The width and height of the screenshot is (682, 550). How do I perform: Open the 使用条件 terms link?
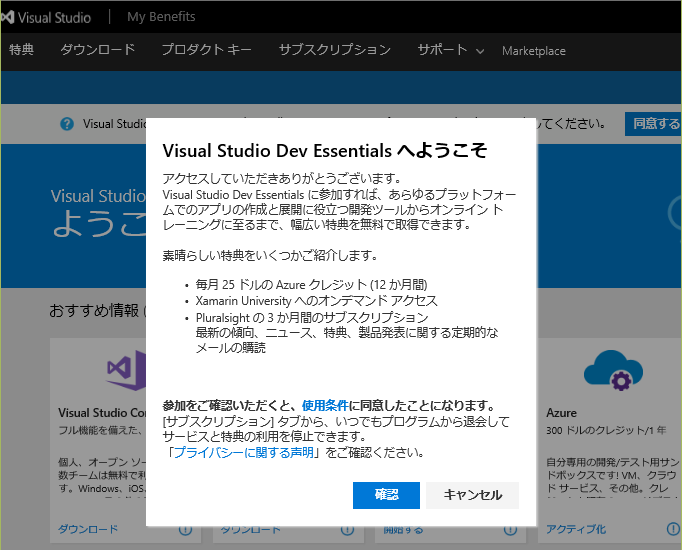click(325, 406)
